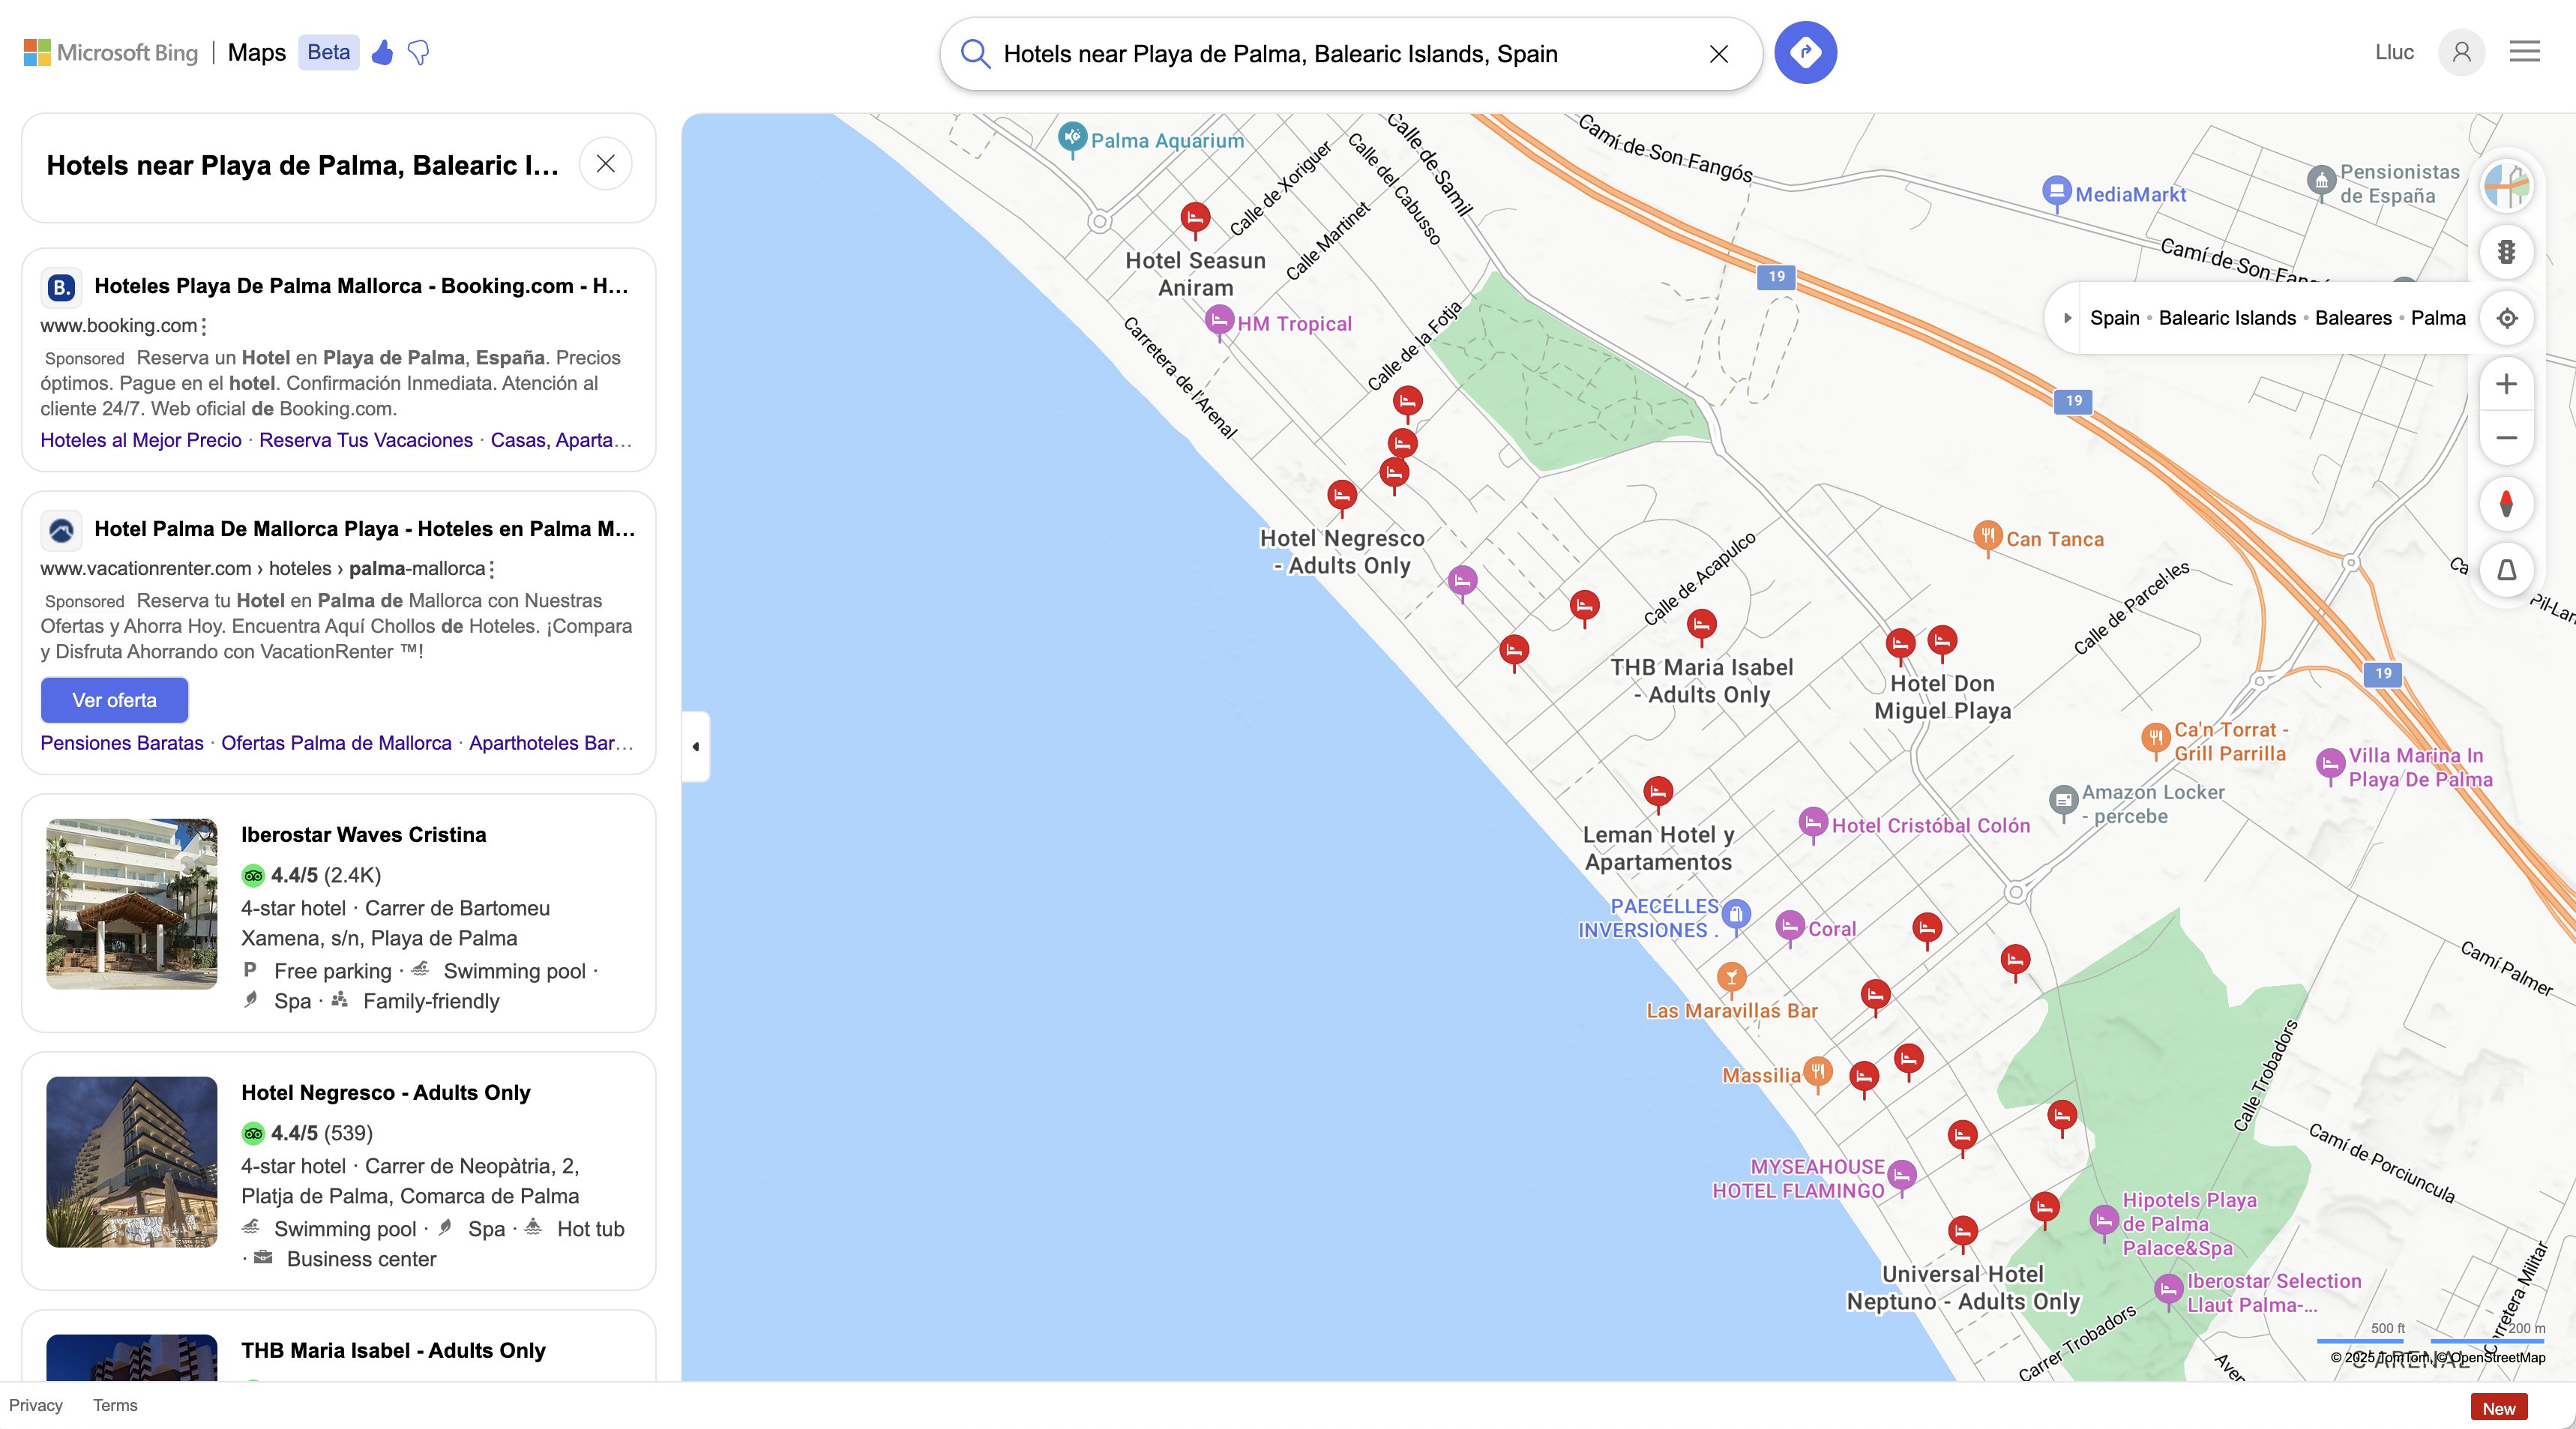
Task: Select Balearic Islands in the breadcrumb
Action: (2227, 318)
